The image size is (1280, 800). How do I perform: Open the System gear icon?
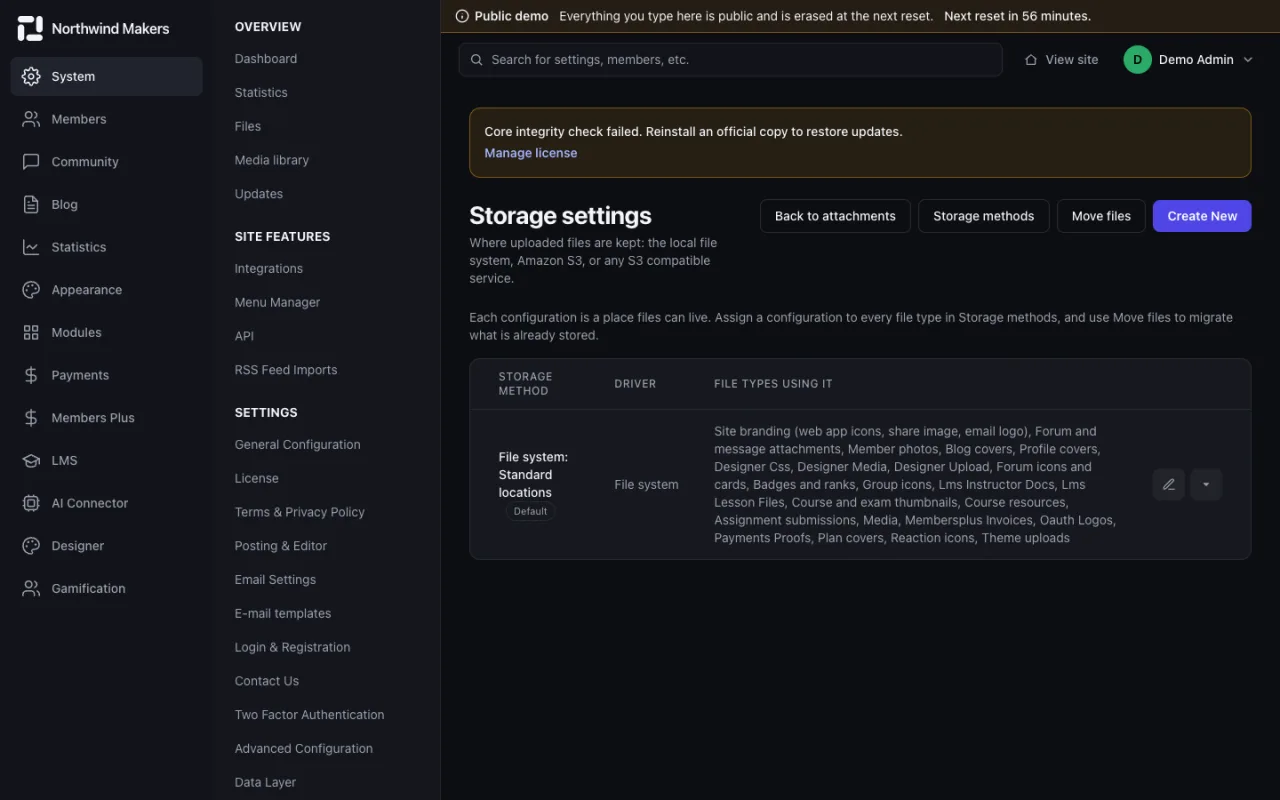31,76
